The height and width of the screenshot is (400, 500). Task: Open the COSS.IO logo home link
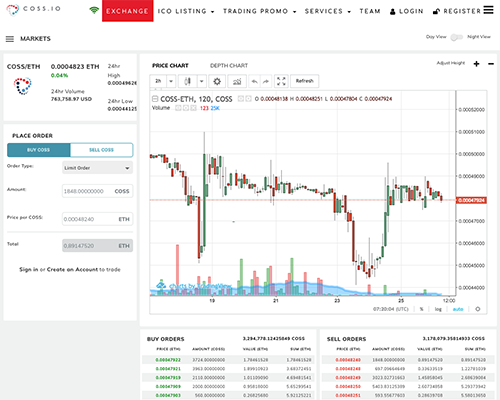point(33,9)
